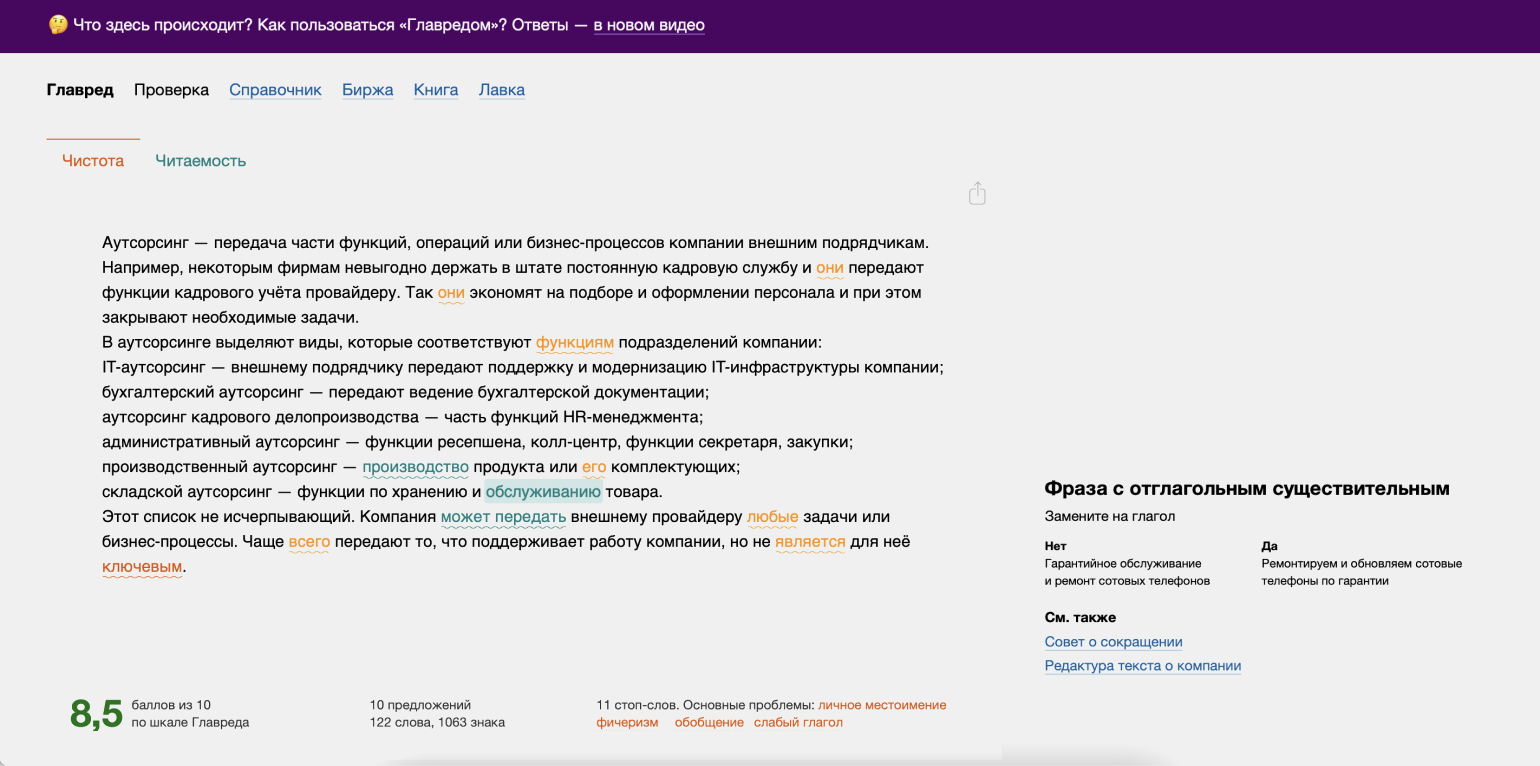Screen dimensions: 1540x766
Task: Click underlined word «производство» in the text
Action: [x=415, y=467]
